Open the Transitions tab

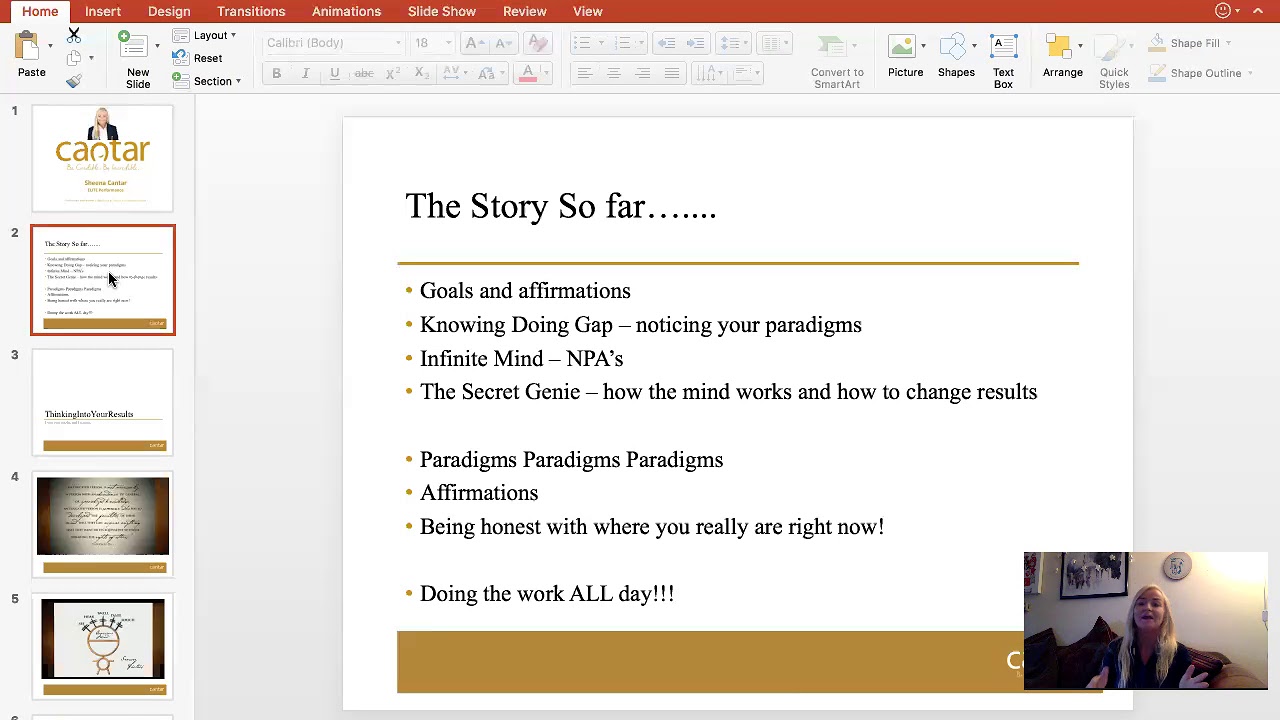tap(251, 11)
